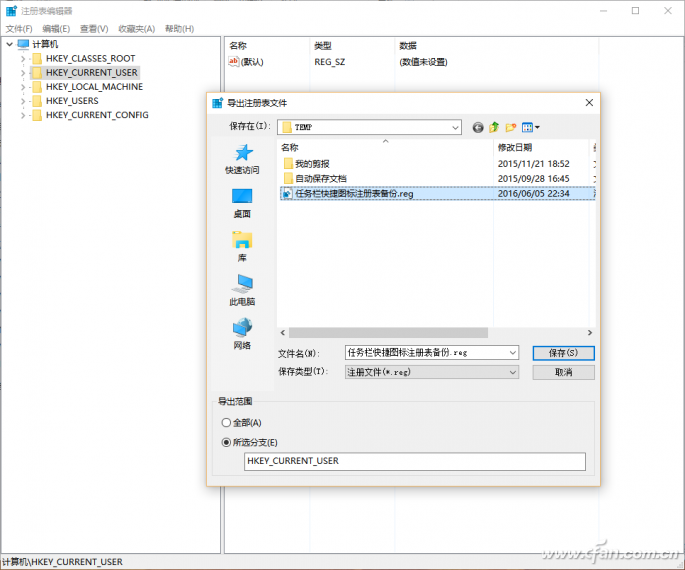Click the (默认) string value icon

(233, 62)
